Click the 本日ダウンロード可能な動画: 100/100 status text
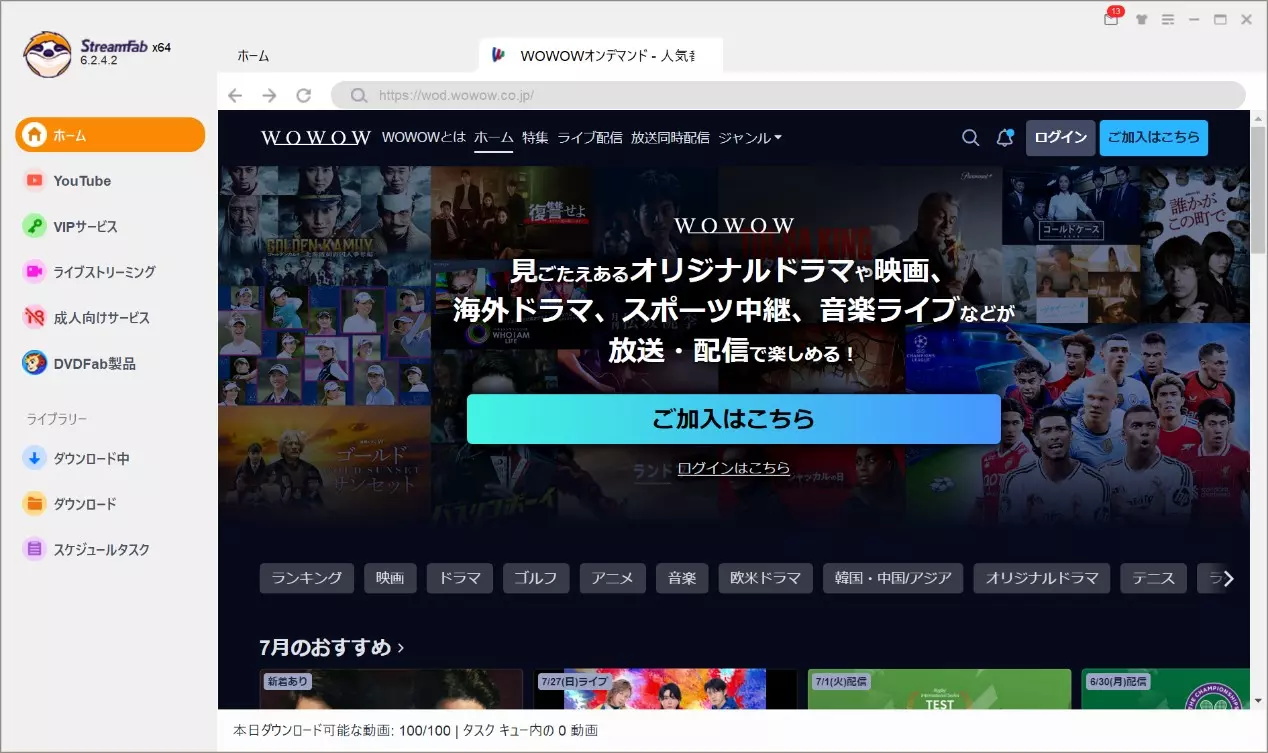The image size is (1268, 753). point(342,731)
